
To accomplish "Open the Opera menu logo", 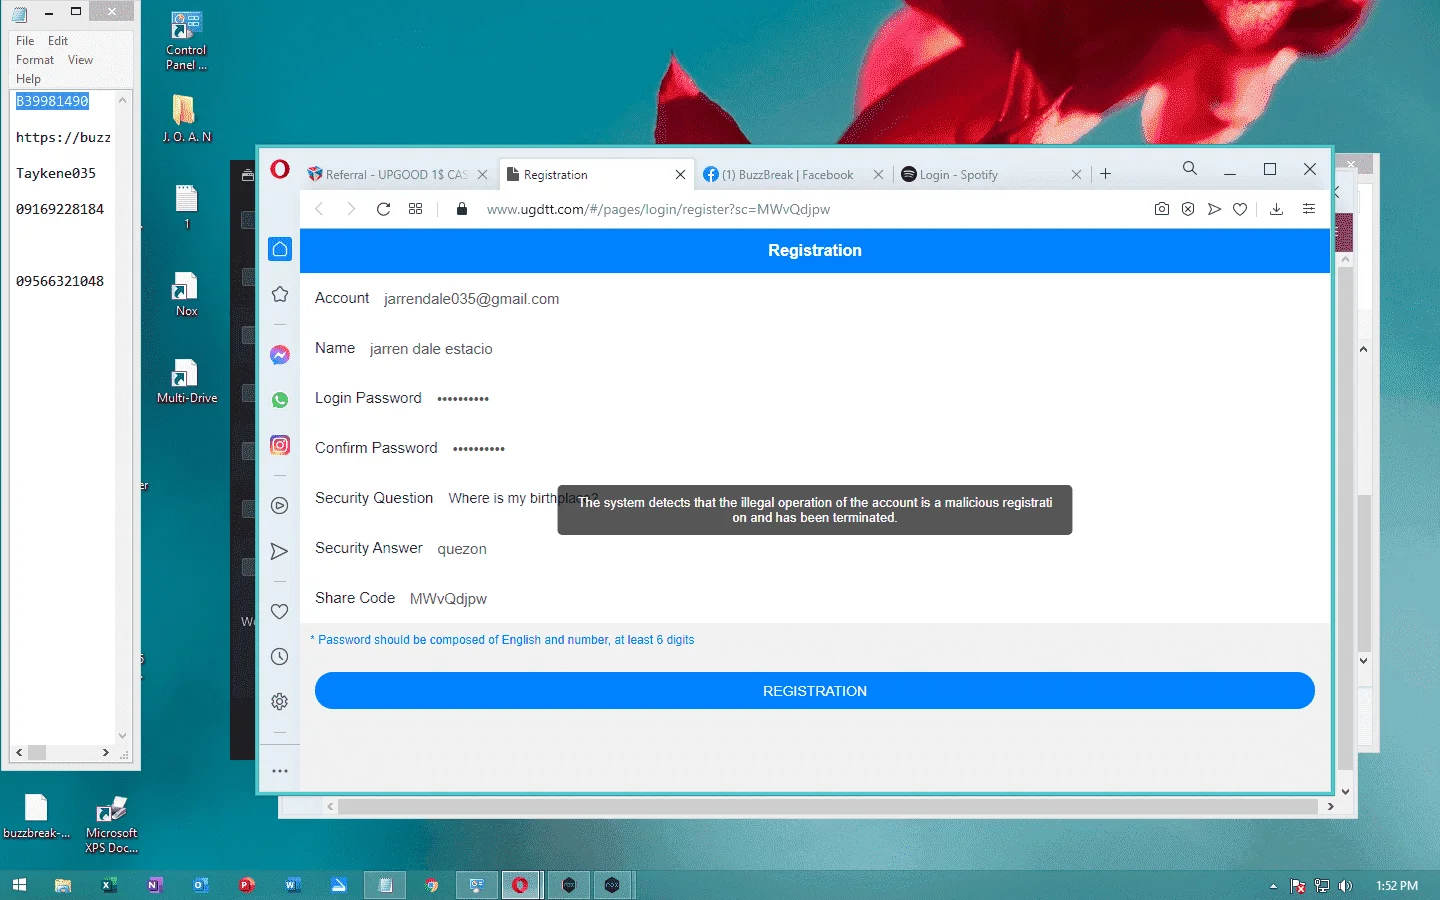I will (280, 170).
